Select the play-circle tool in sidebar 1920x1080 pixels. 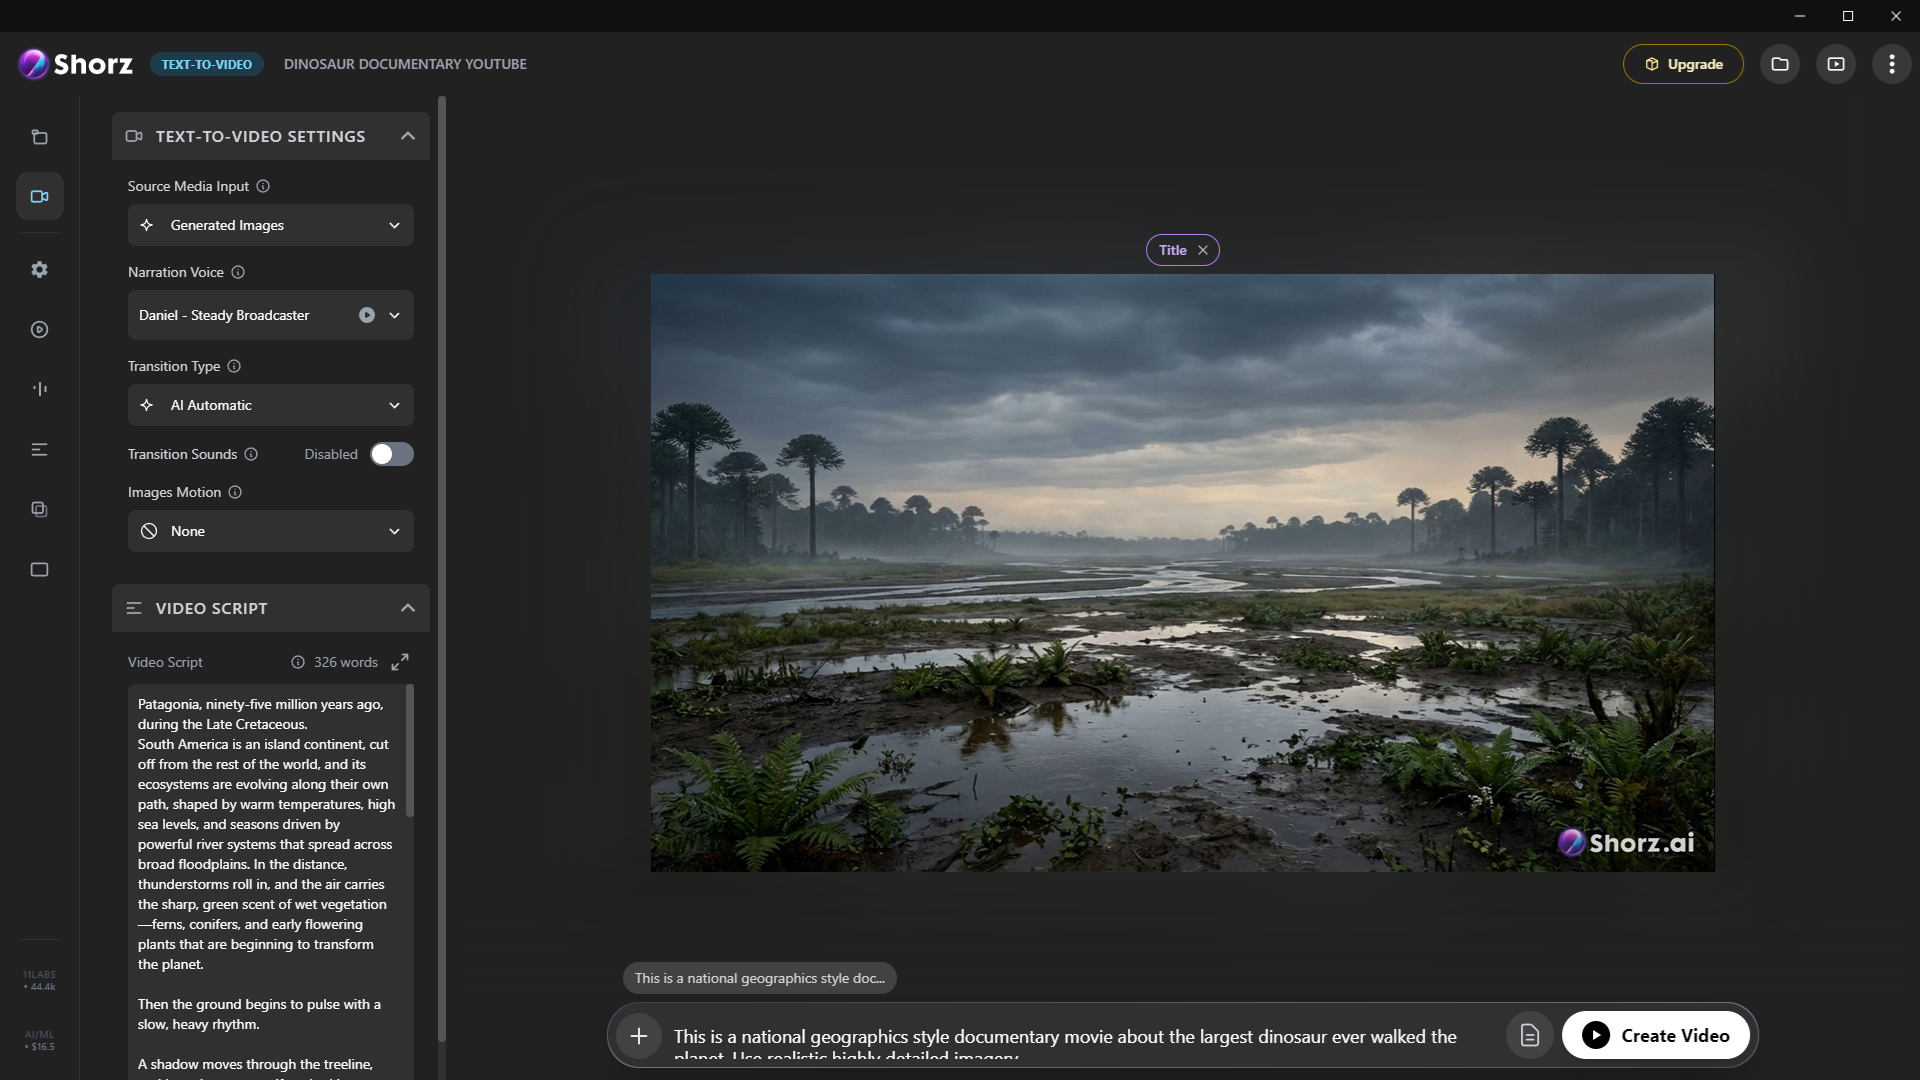click(39, 329)
